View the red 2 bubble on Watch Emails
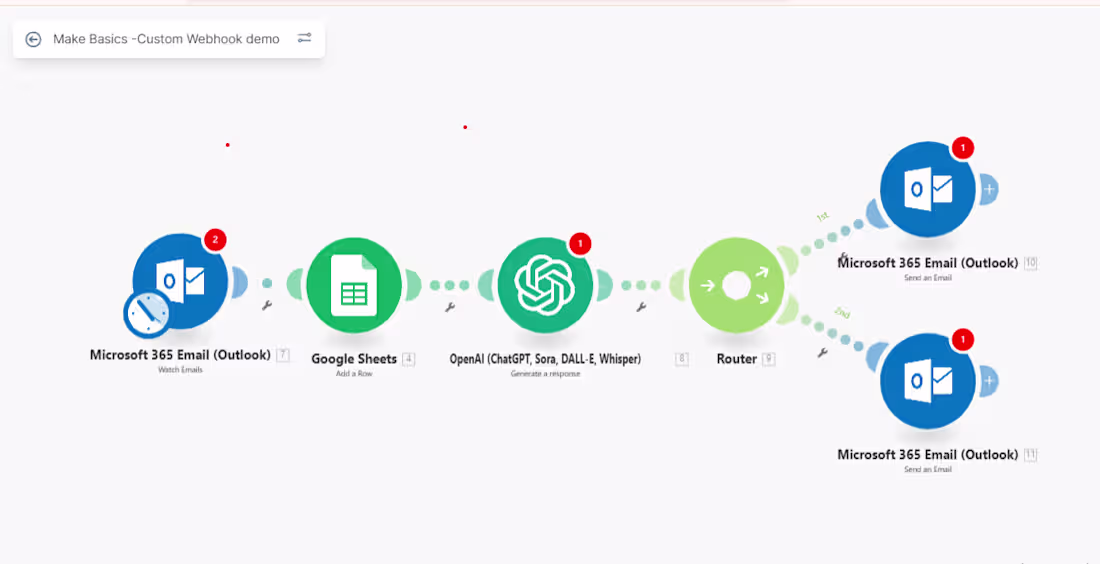Viewport: 1100px width, 564px height. coord(215,240)
